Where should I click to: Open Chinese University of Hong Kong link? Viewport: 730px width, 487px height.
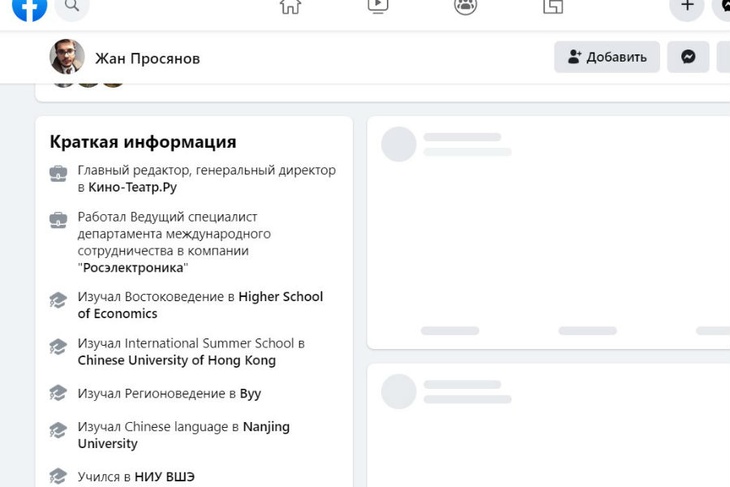click(x=176, y=360)
